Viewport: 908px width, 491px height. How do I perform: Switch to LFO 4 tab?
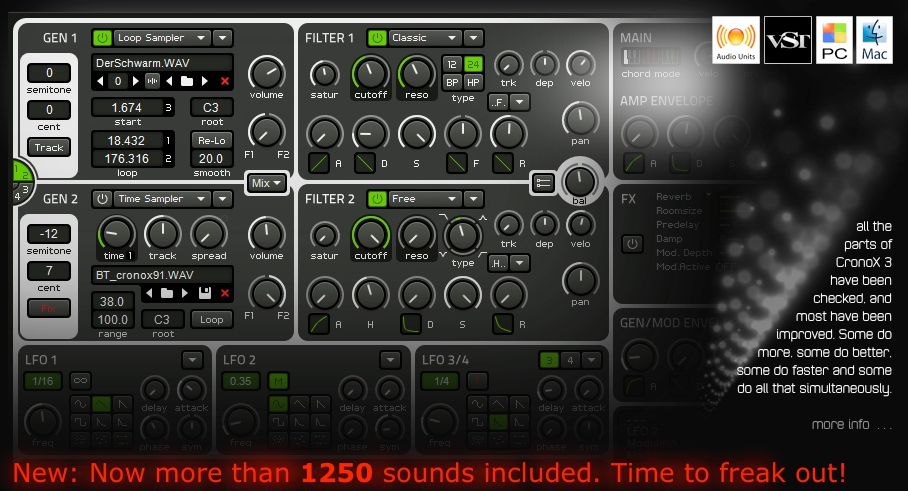coord(569,360)
